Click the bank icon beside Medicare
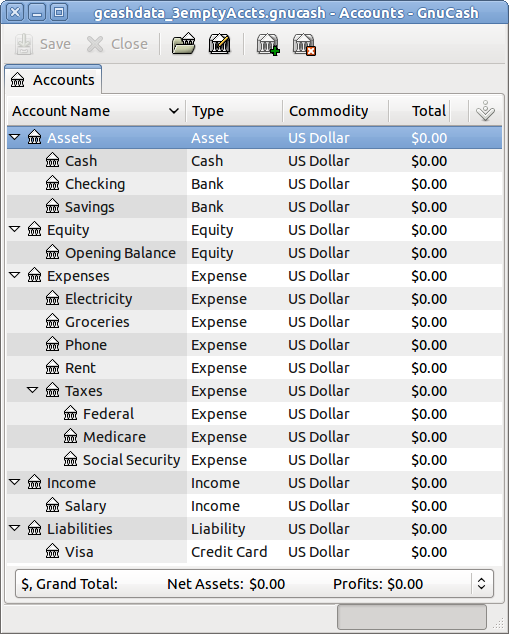 click(70, 437)
